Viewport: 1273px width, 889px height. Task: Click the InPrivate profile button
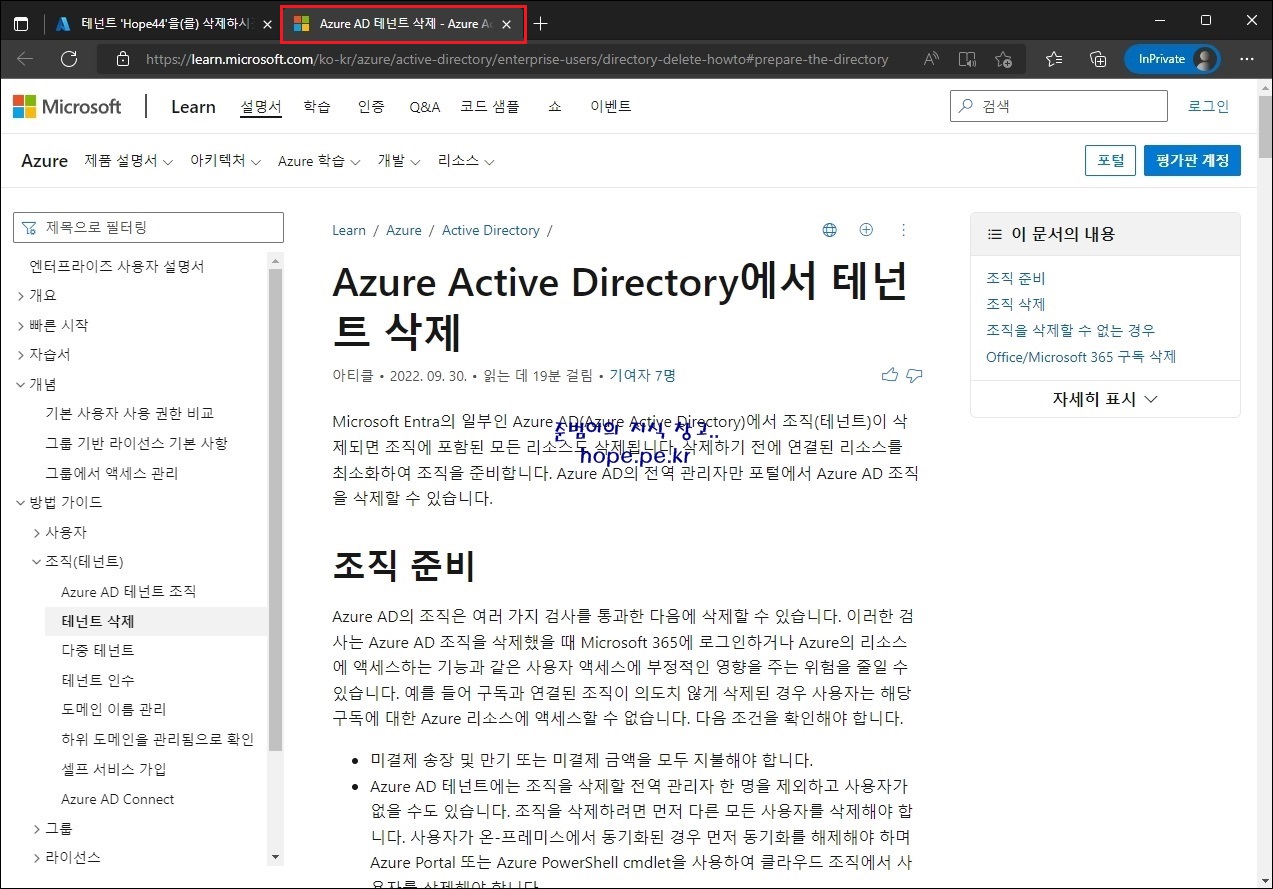[x=1173, y=59]
